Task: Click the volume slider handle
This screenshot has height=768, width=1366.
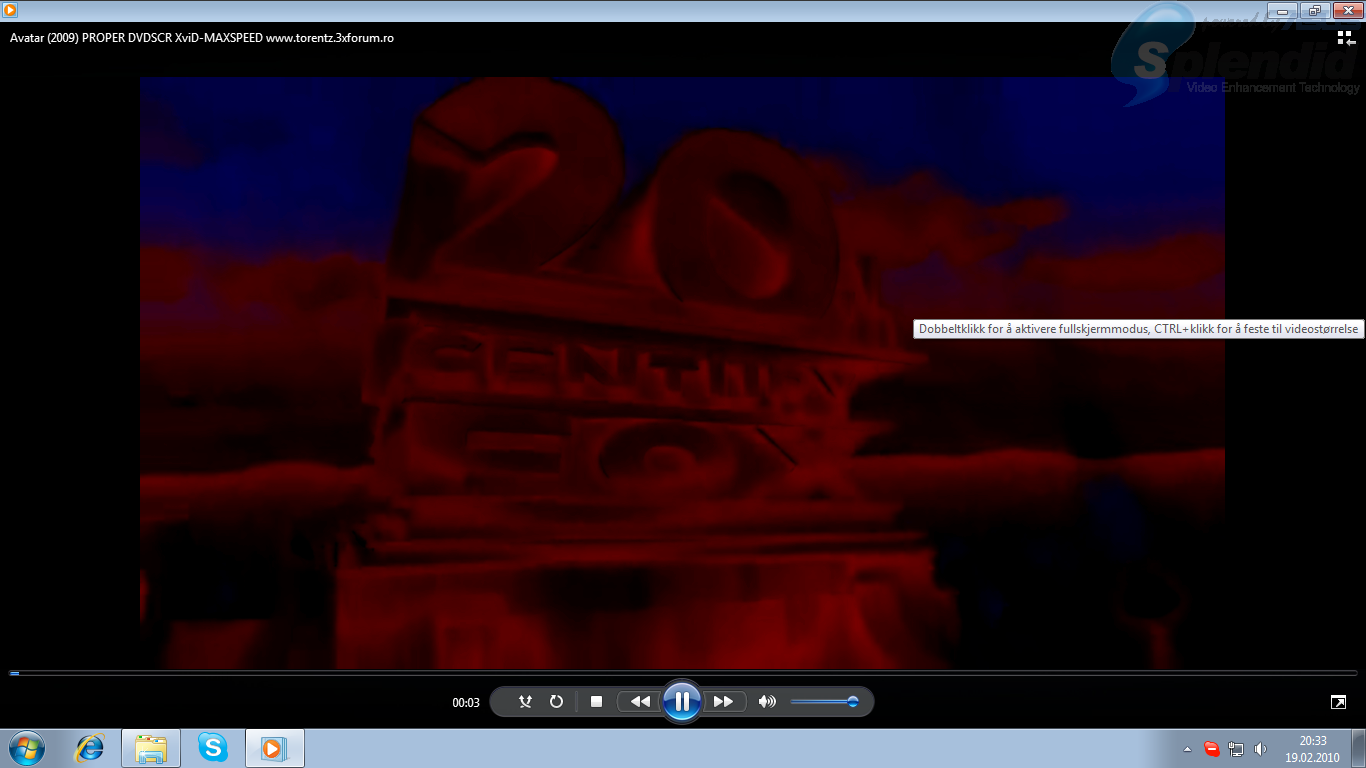Action: coord(853,702)
